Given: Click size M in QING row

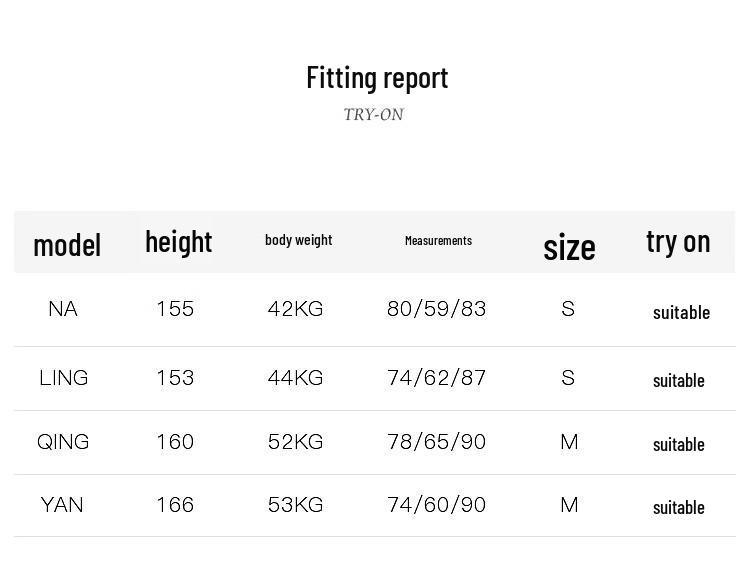Looking at the screenshot, I should (x=569, y=442).
